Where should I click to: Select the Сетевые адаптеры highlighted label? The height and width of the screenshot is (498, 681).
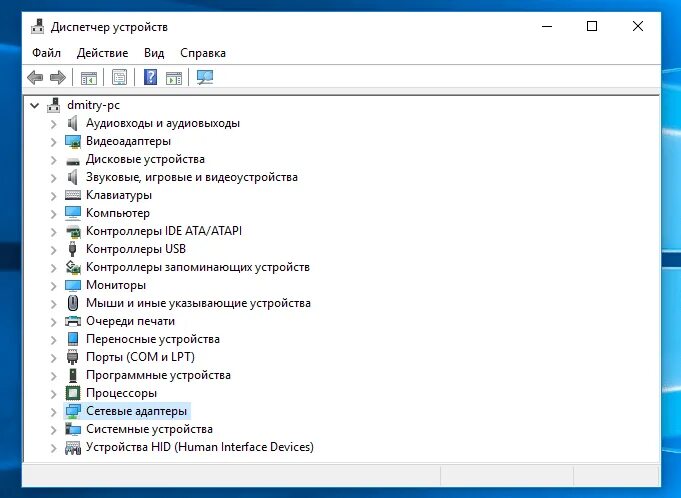[136, 411]
